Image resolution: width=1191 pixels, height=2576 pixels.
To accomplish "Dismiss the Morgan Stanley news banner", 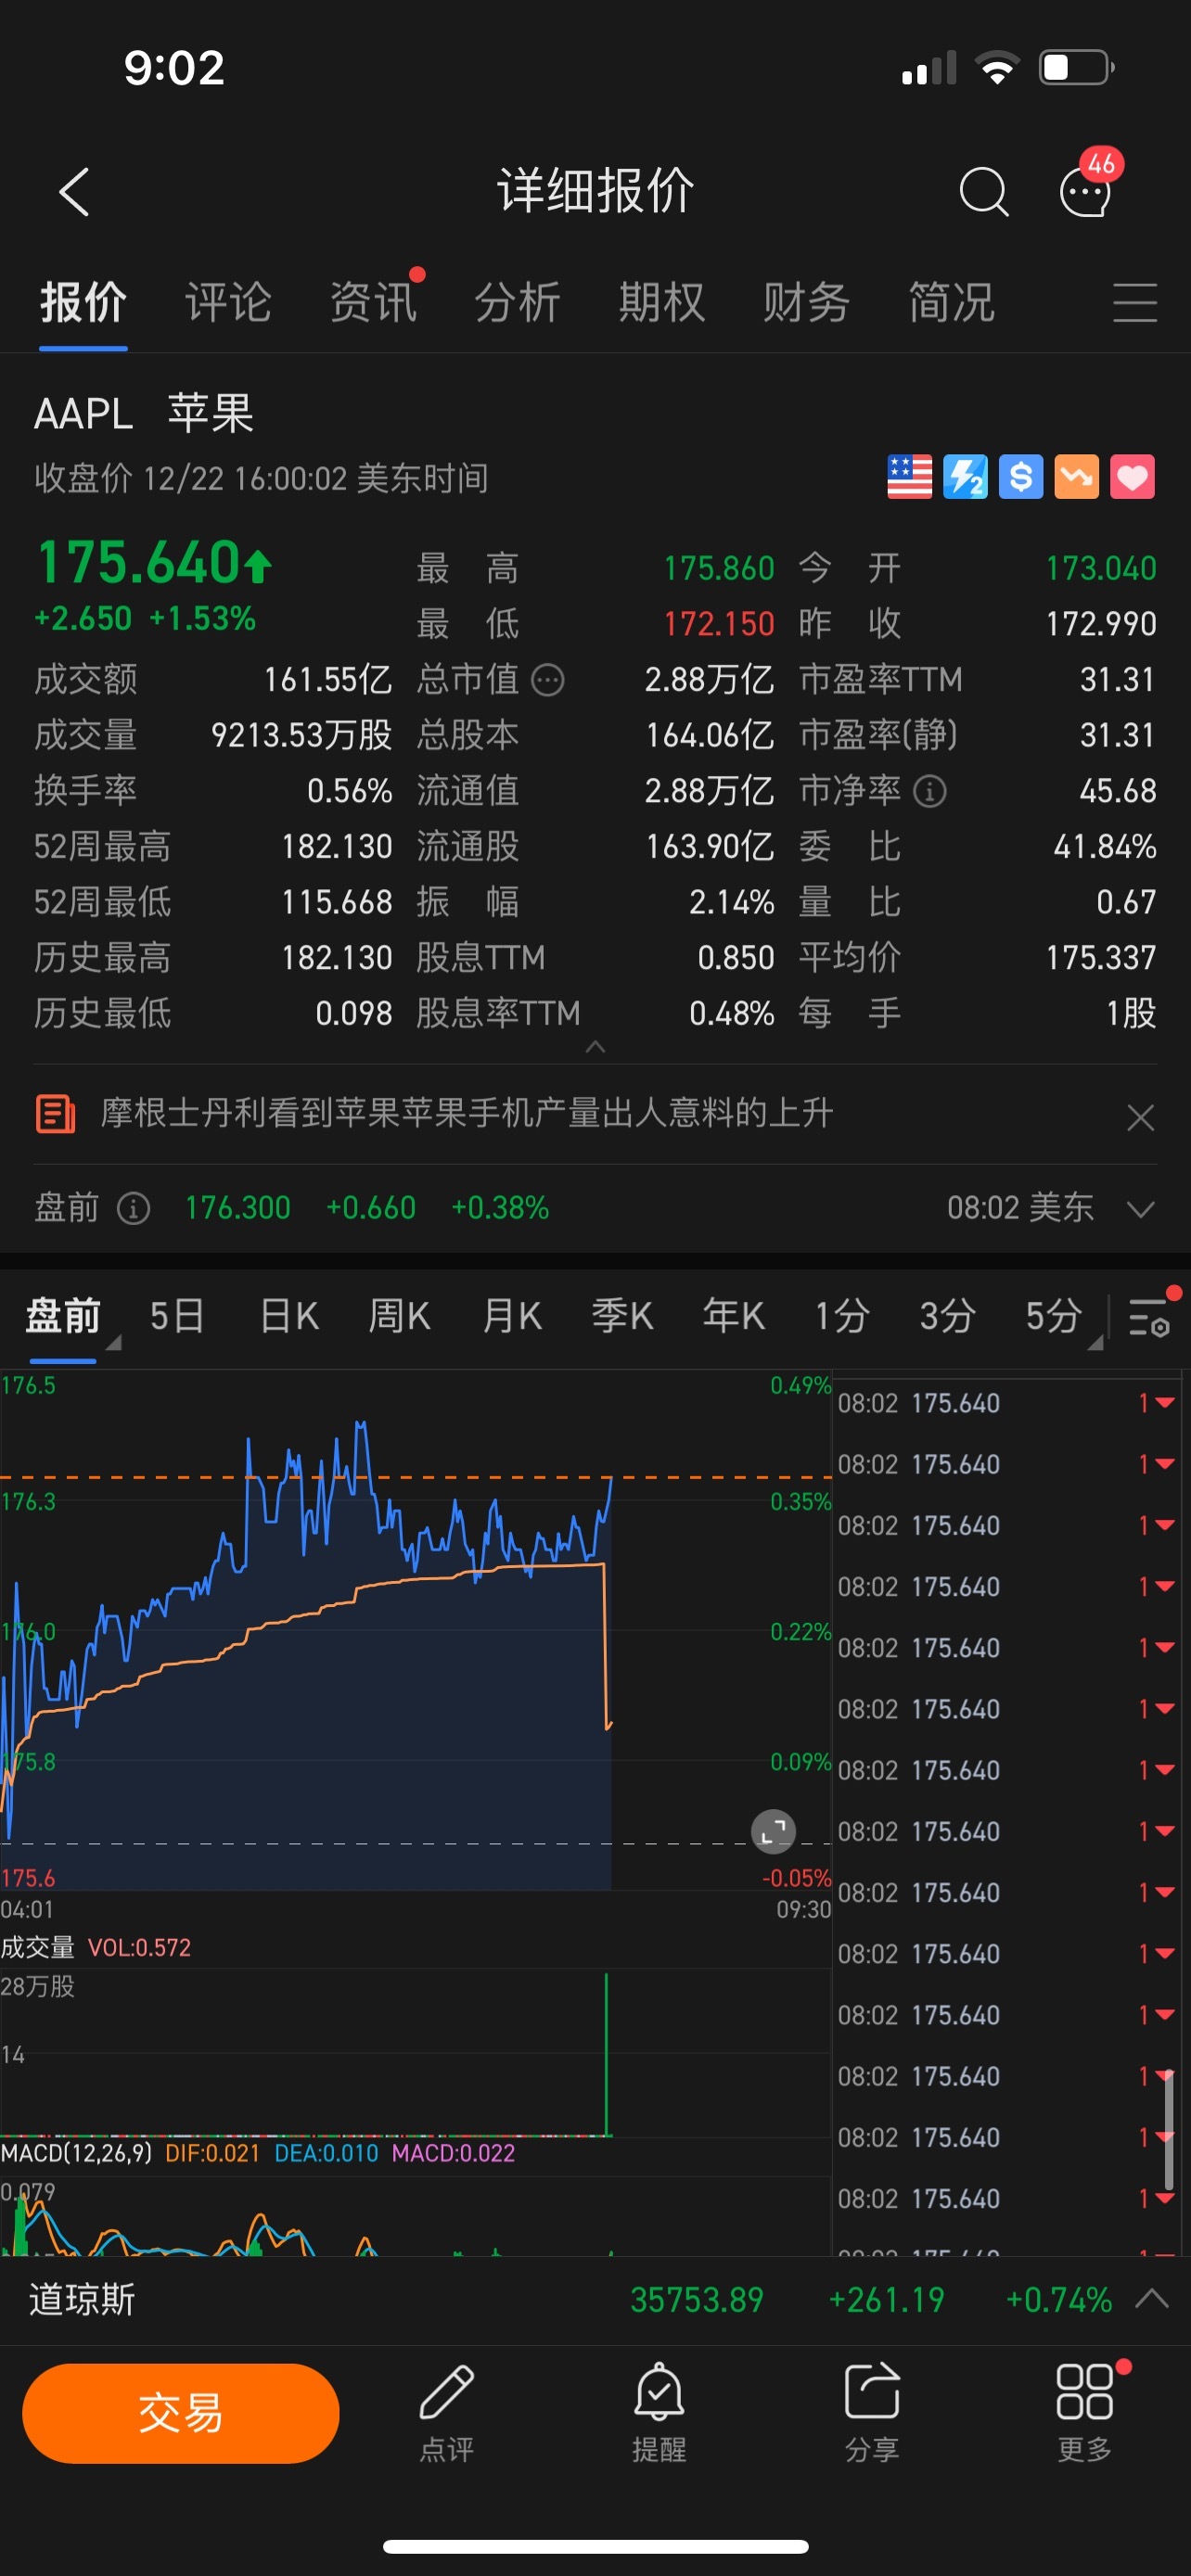I will [x=1141, y=1117].
